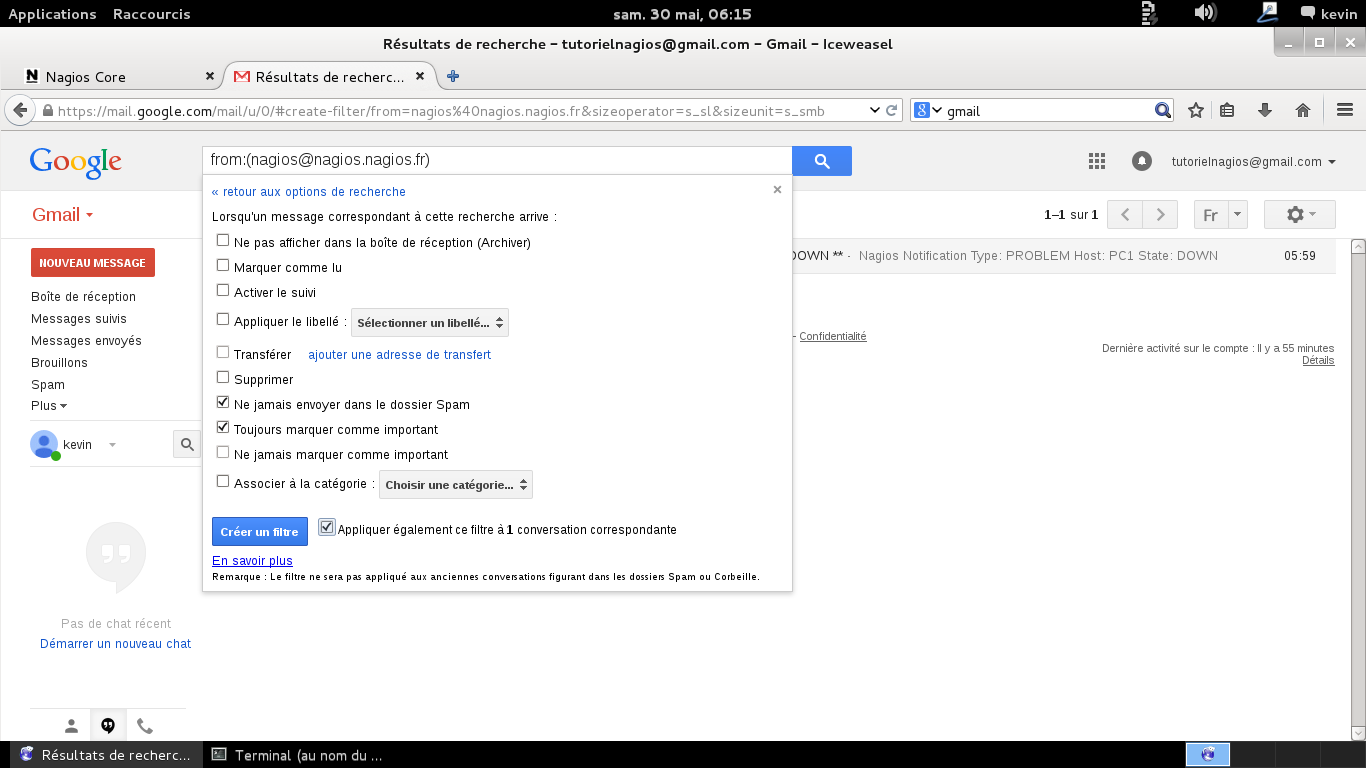
Task: Show Hangouts conversations quote icon
Action: 108,726
